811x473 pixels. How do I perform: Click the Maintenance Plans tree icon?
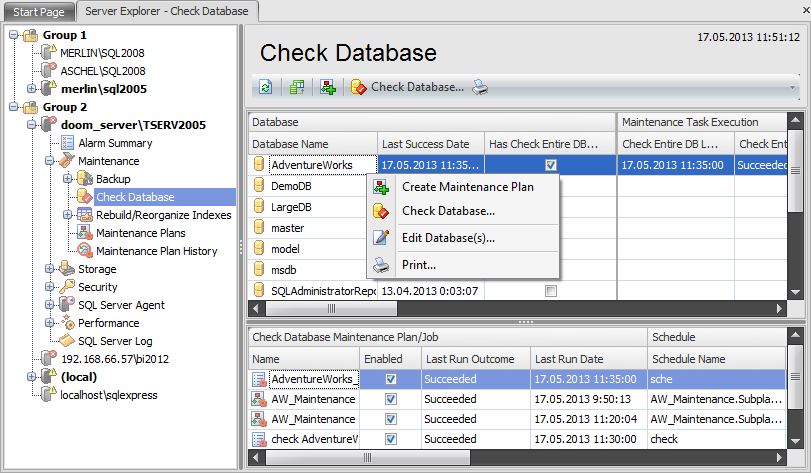tap(84, 233)
